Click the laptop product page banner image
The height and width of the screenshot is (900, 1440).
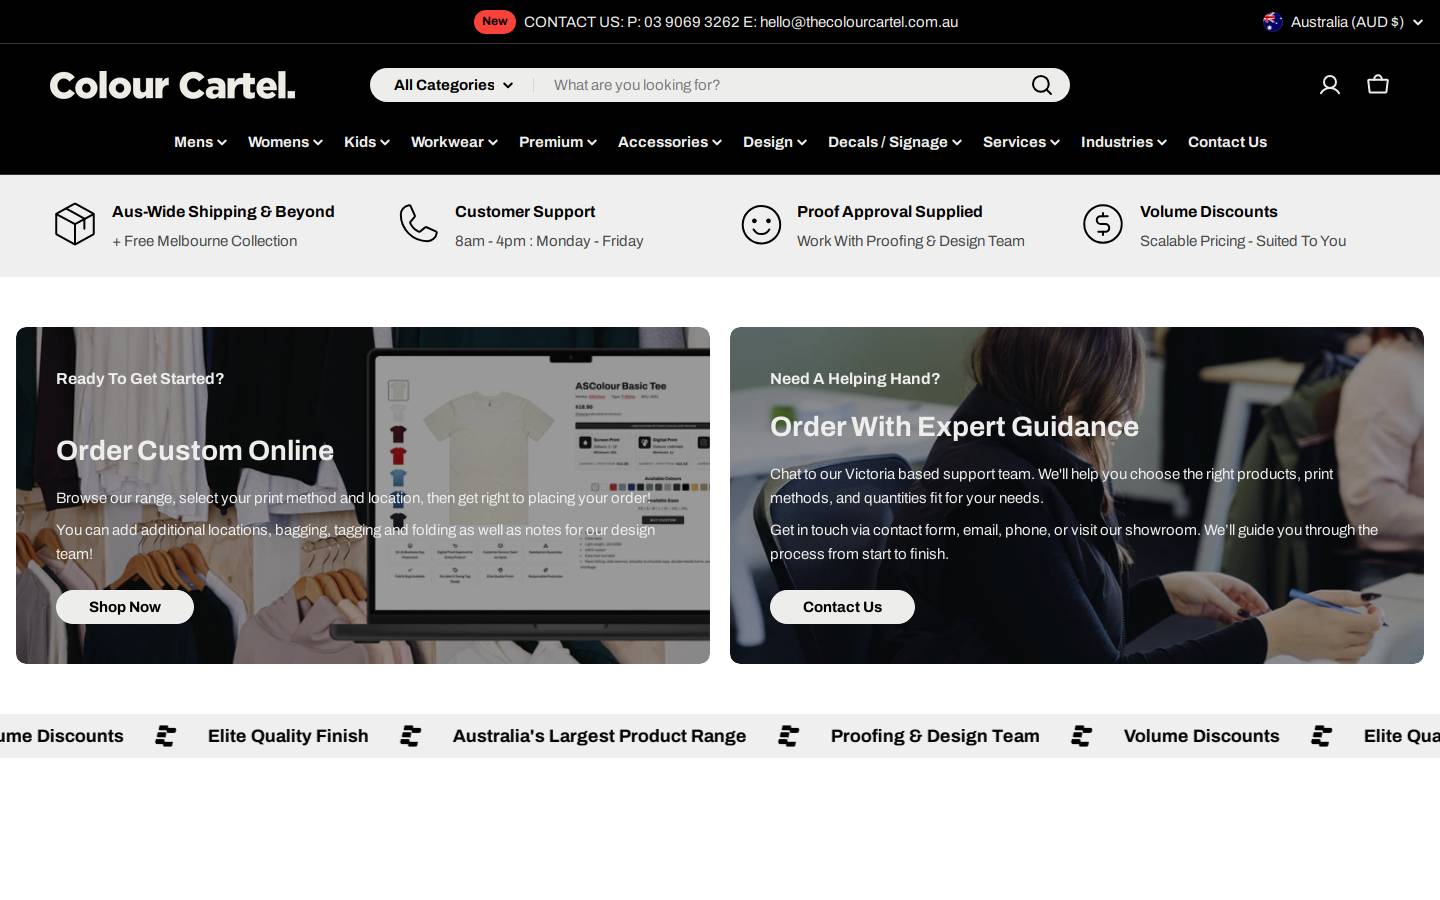click(x=363, y=495)
